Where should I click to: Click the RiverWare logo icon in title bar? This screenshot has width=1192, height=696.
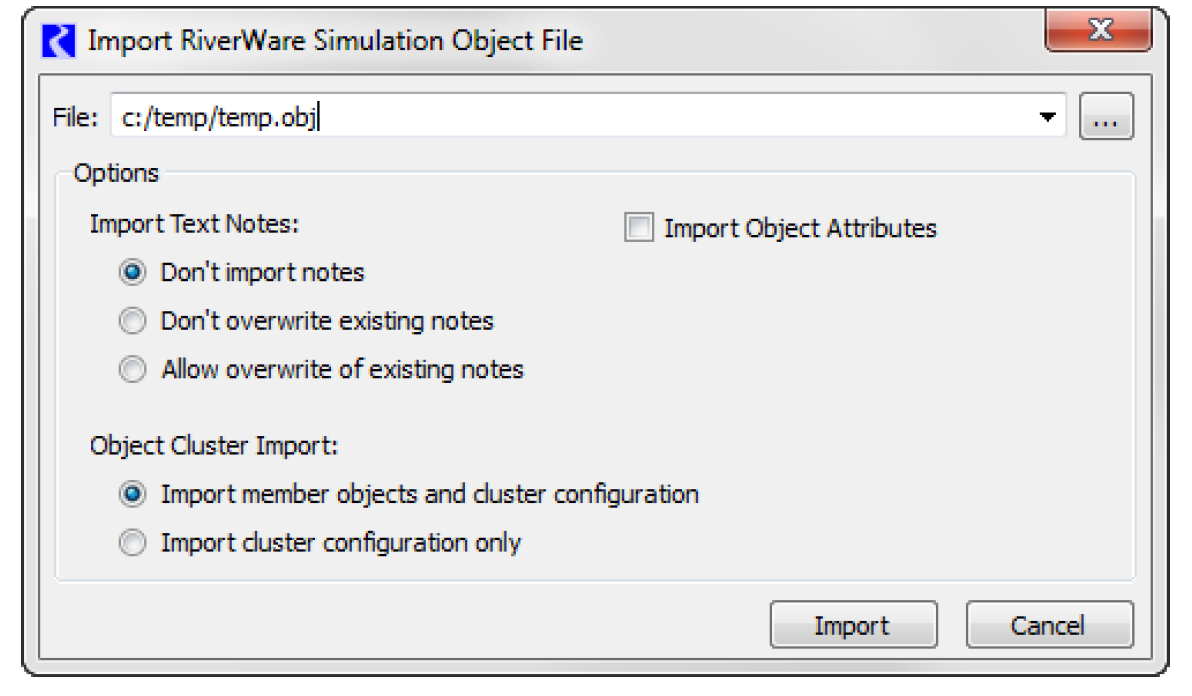coord(59,41)
